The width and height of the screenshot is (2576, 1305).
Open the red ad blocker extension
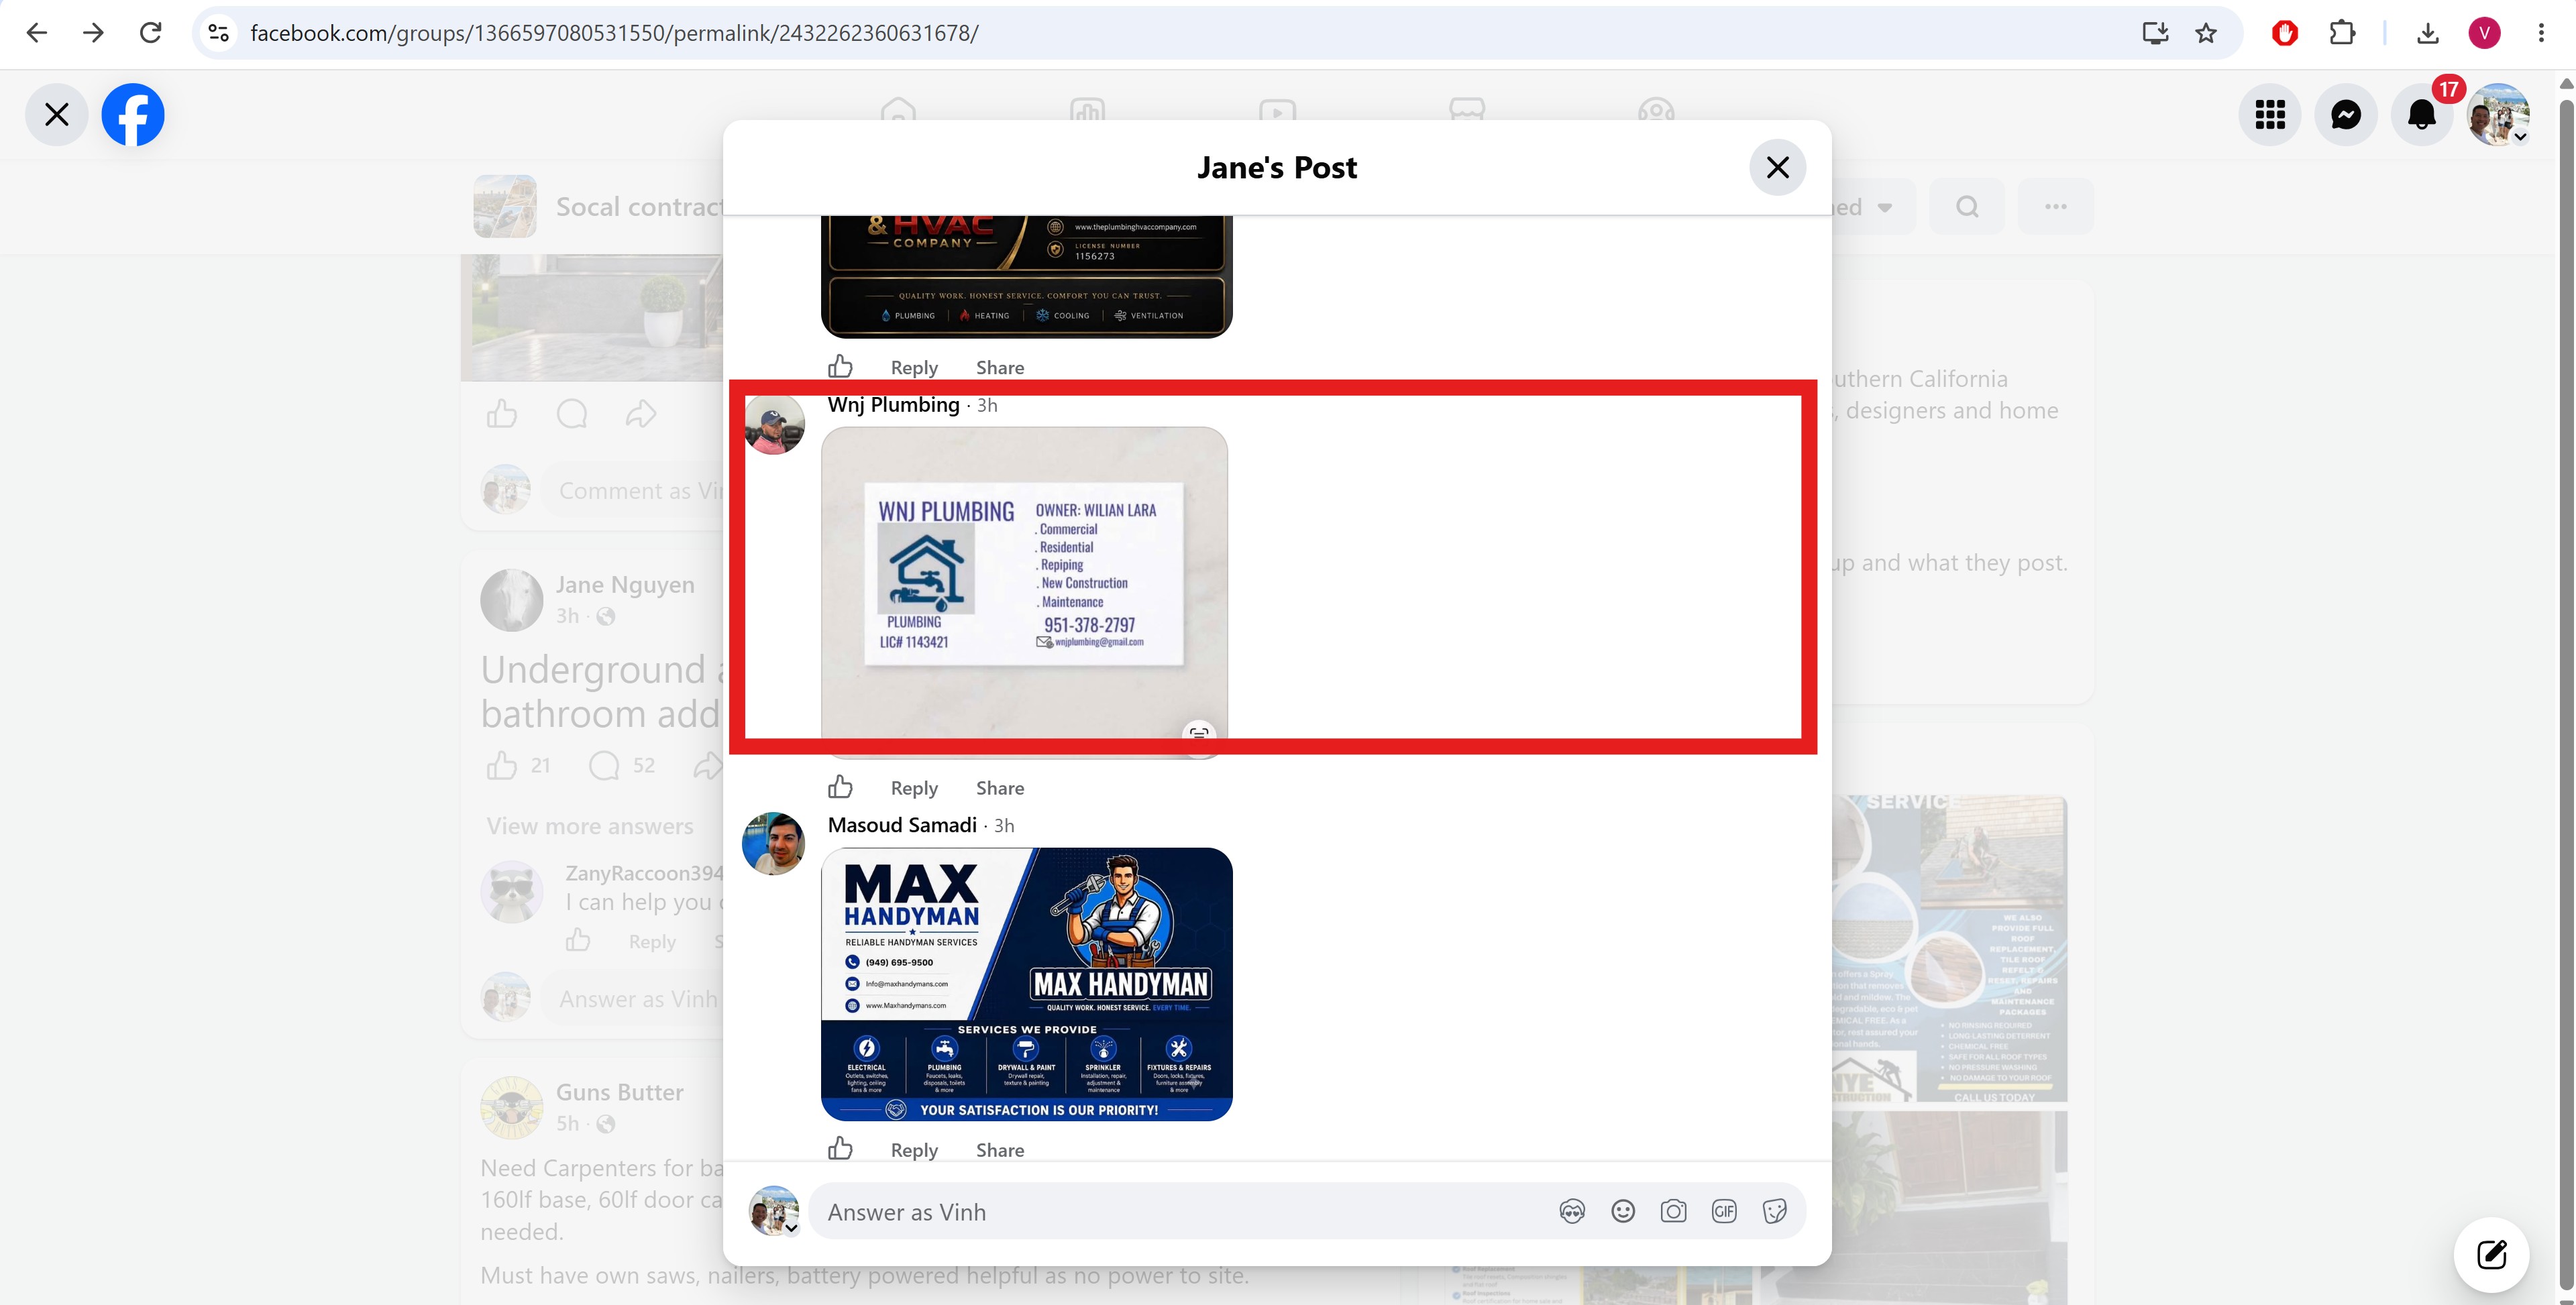click(x=2284, y=33)
